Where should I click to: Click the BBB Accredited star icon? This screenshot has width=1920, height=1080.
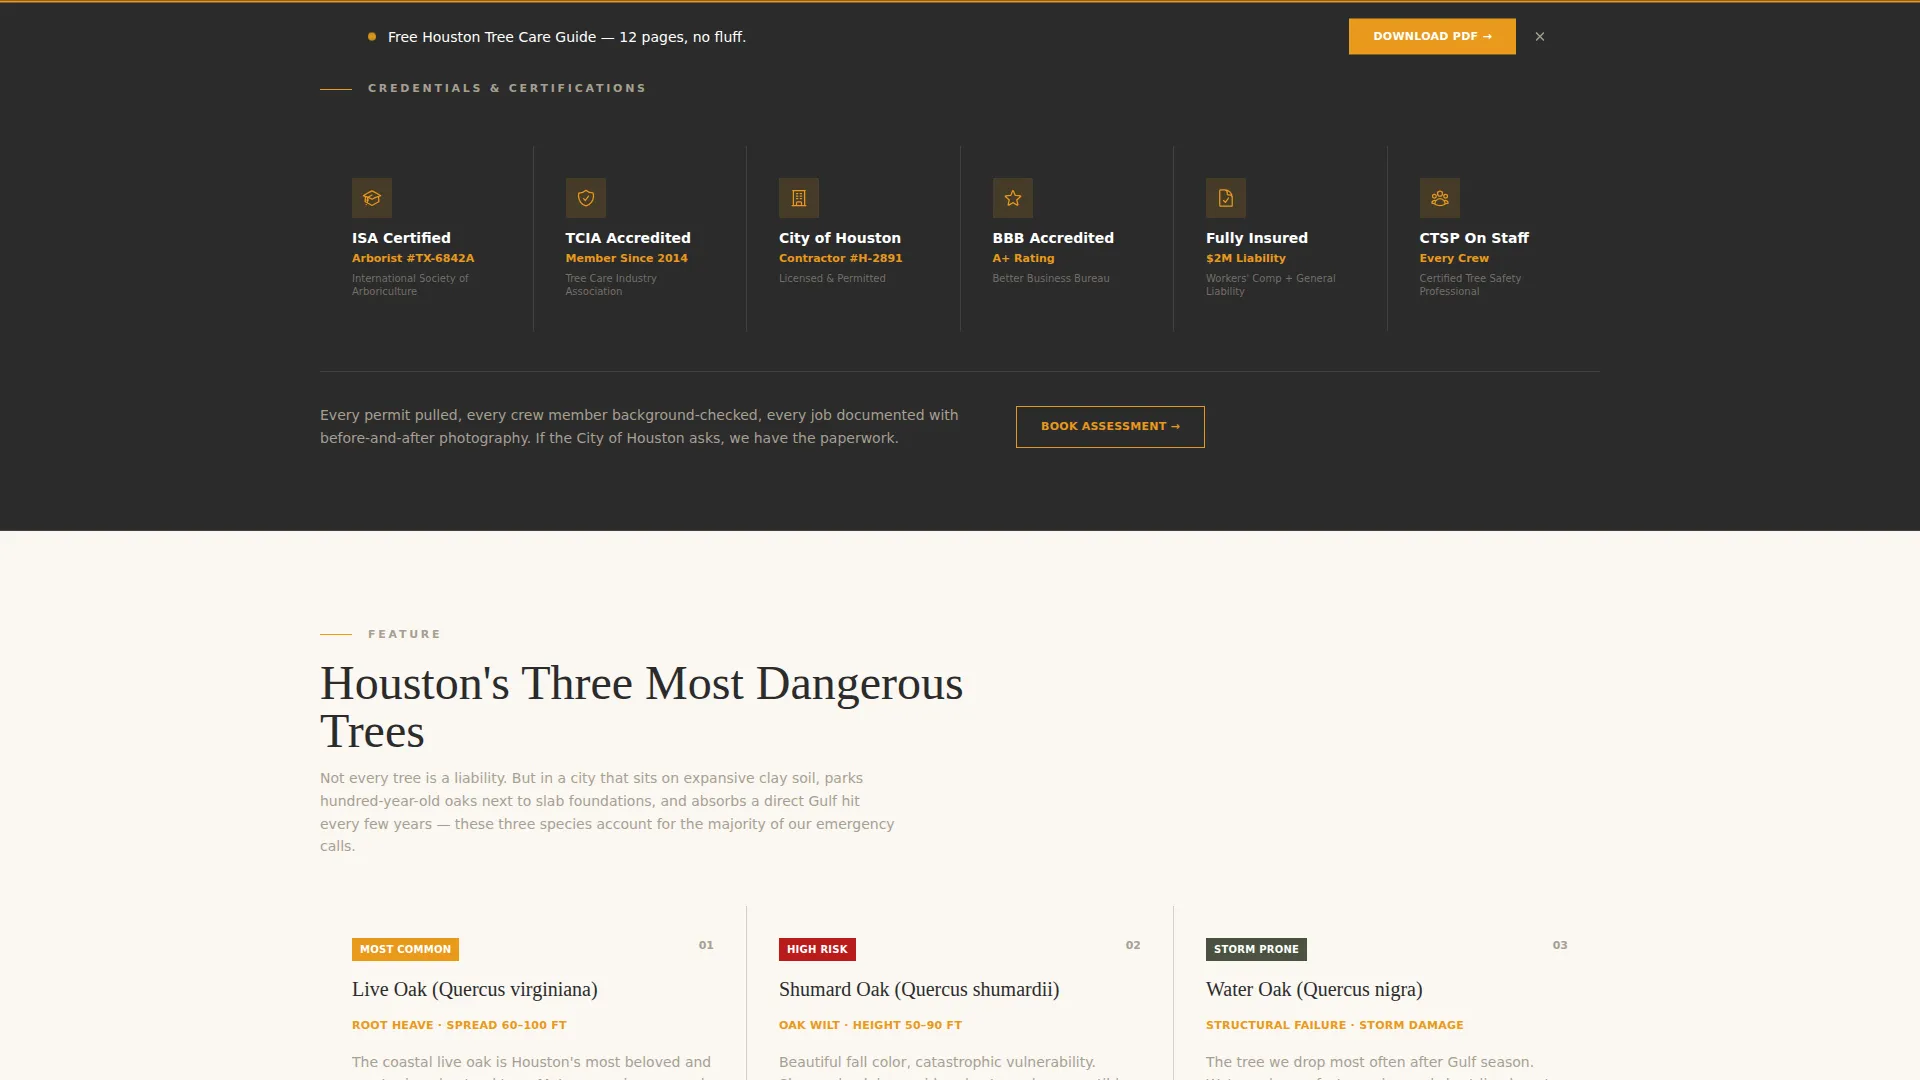1013,198
